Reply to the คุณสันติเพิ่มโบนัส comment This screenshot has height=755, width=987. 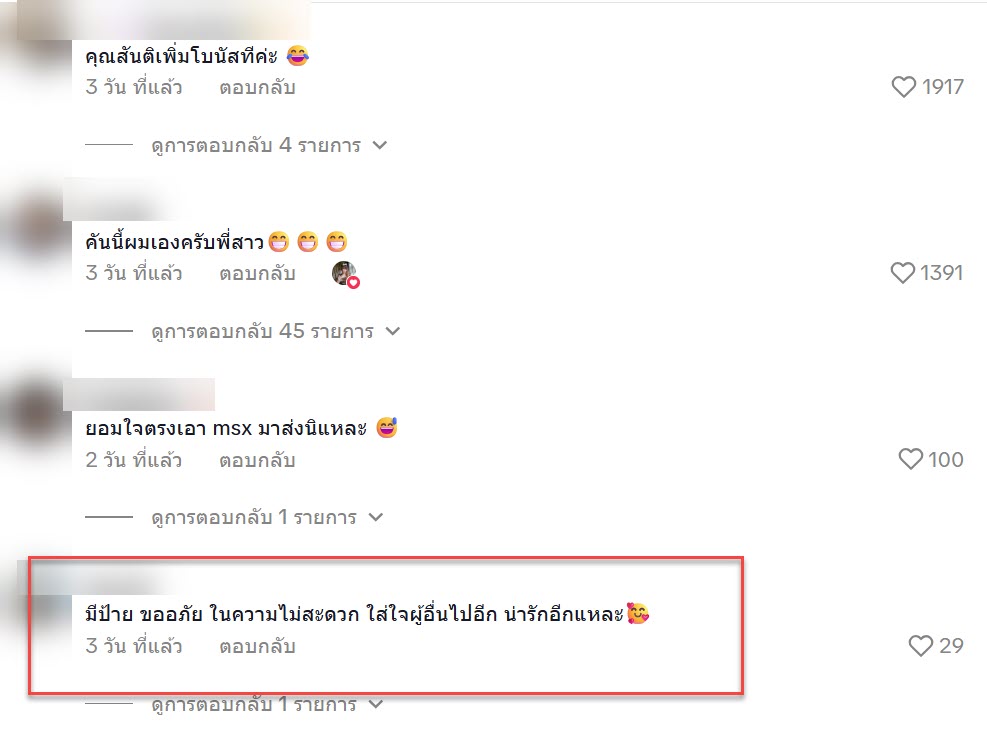(x=257, y=88)
